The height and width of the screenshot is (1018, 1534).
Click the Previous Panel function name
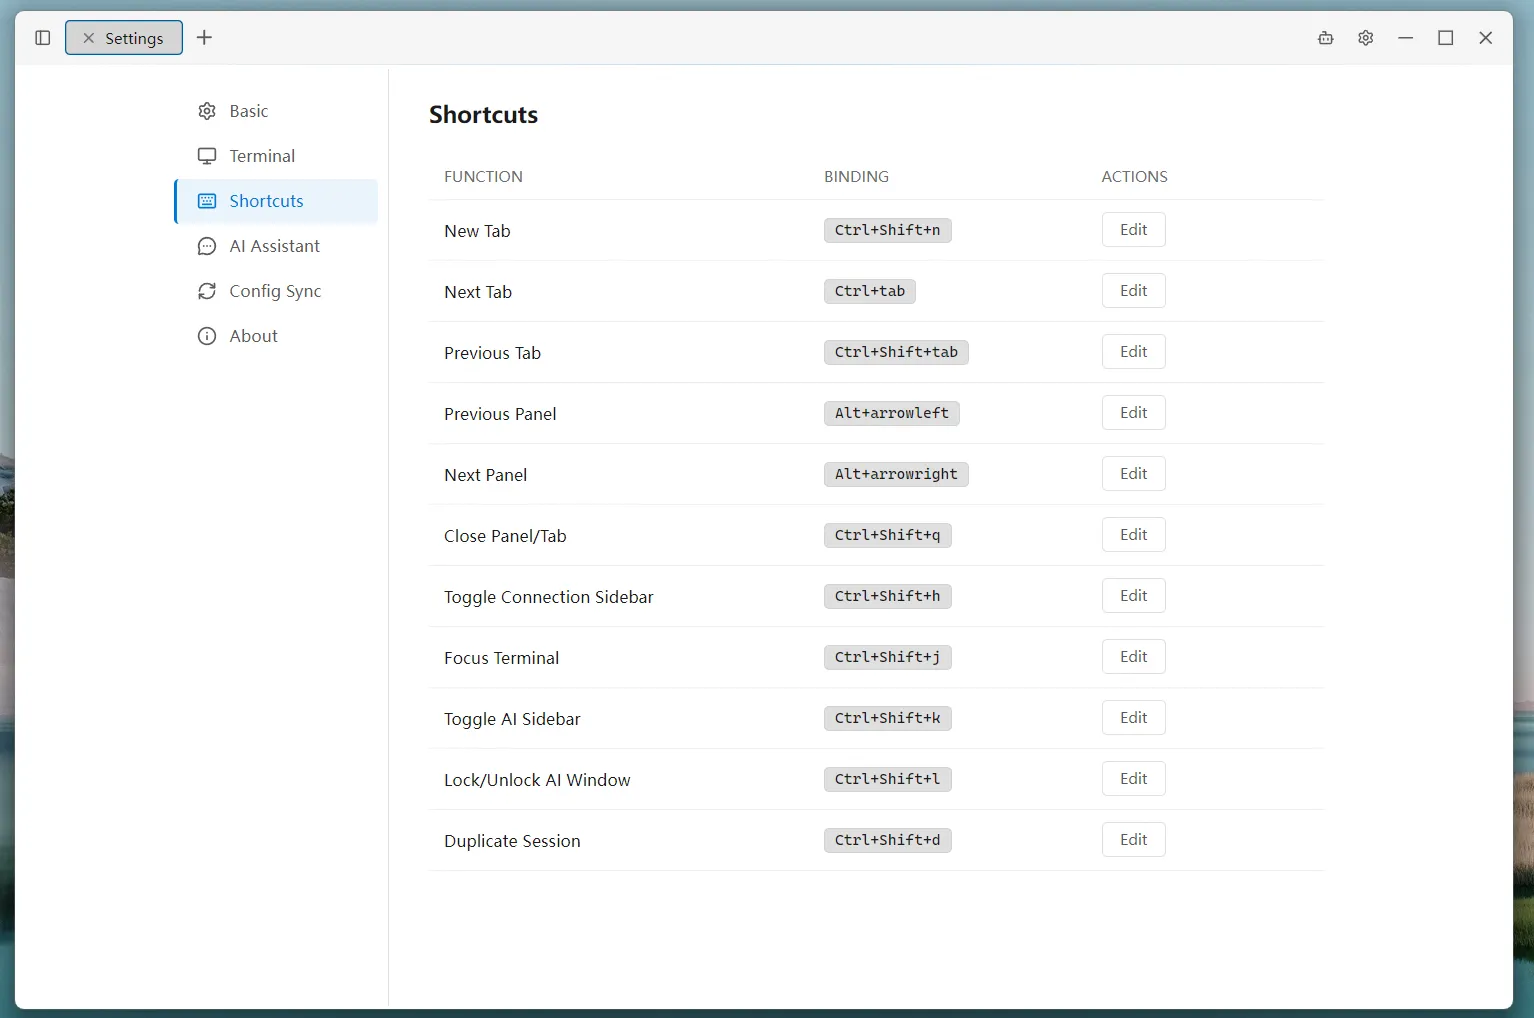500,414
